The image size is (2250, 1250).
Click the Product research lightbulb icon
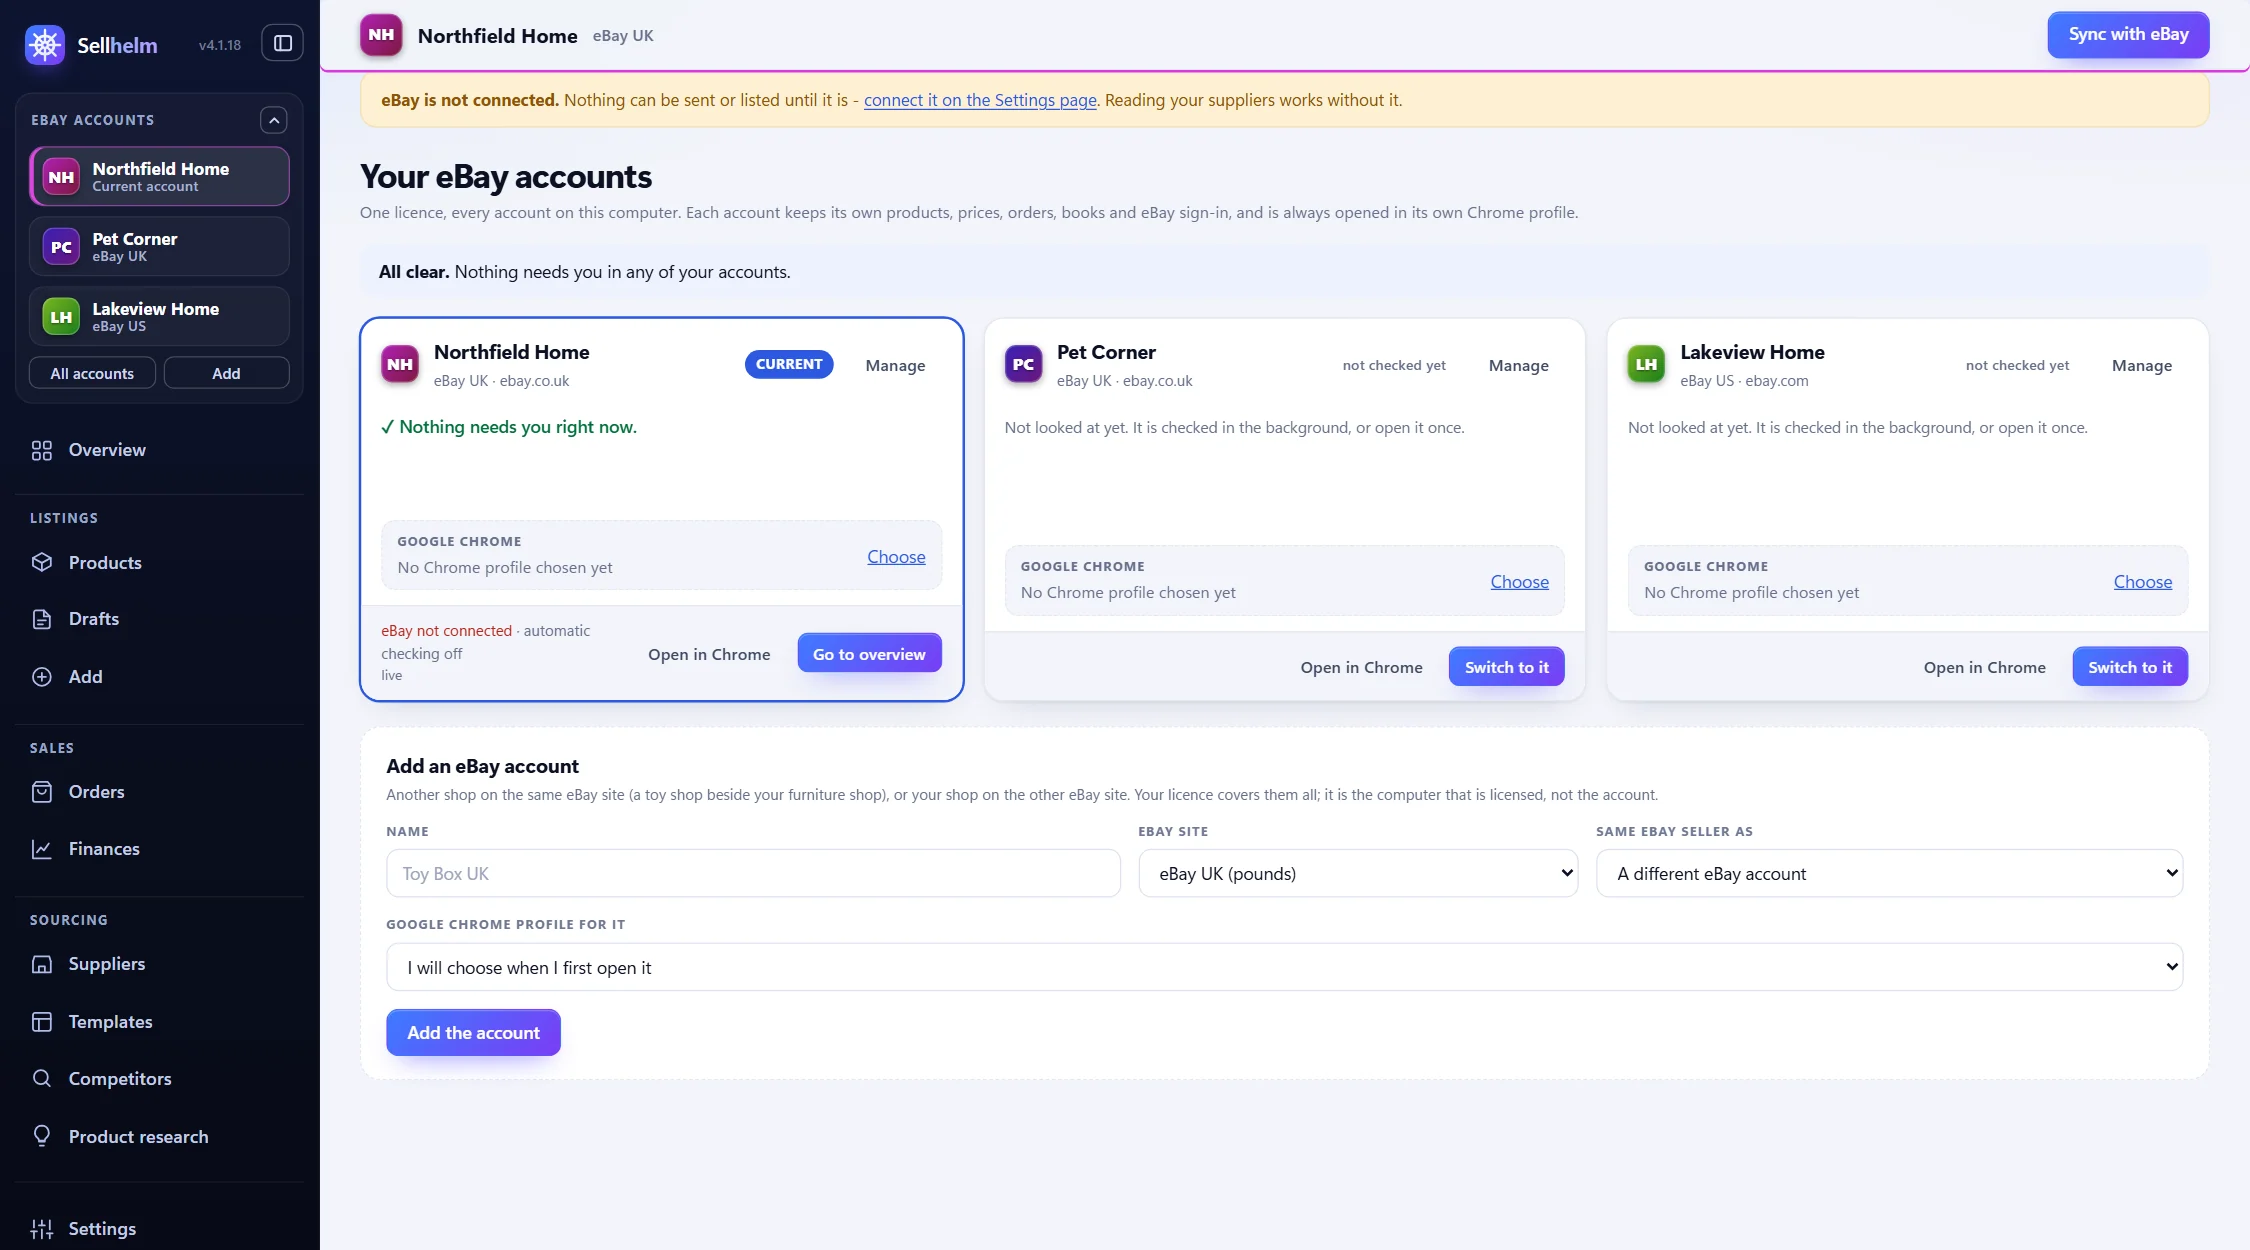[42, 1136]
